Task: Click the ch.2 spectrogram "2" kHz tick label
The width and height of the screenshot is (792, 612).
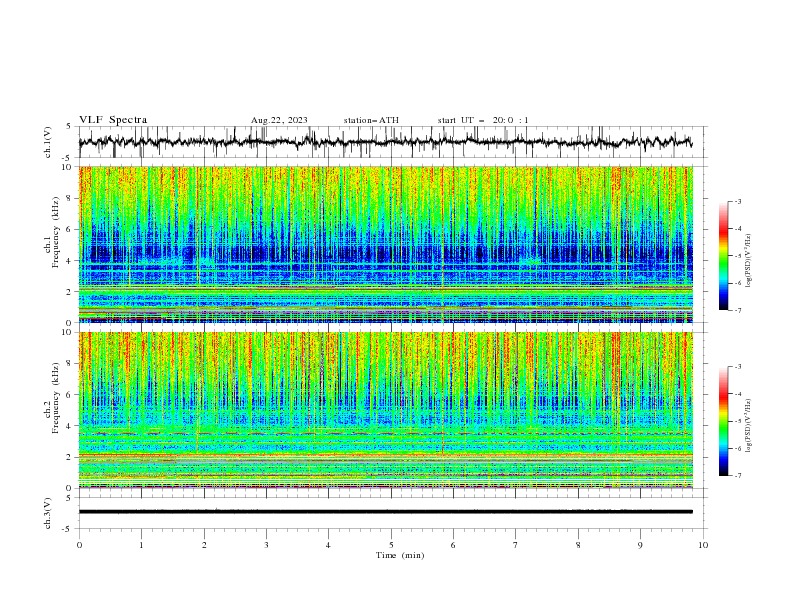Action: click(x=71, y=457)
